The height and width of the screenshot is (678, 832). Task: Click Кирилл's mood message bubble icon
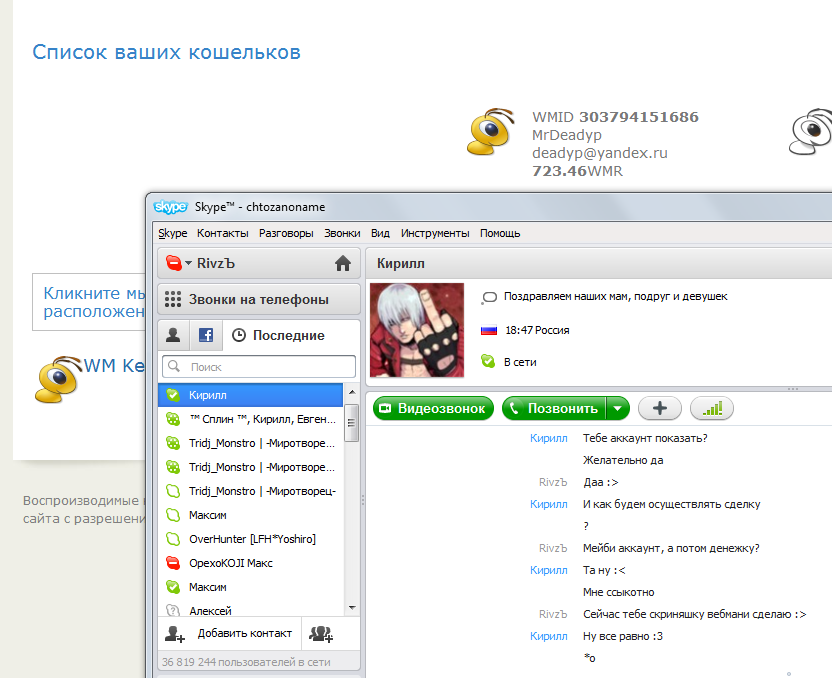489,298
